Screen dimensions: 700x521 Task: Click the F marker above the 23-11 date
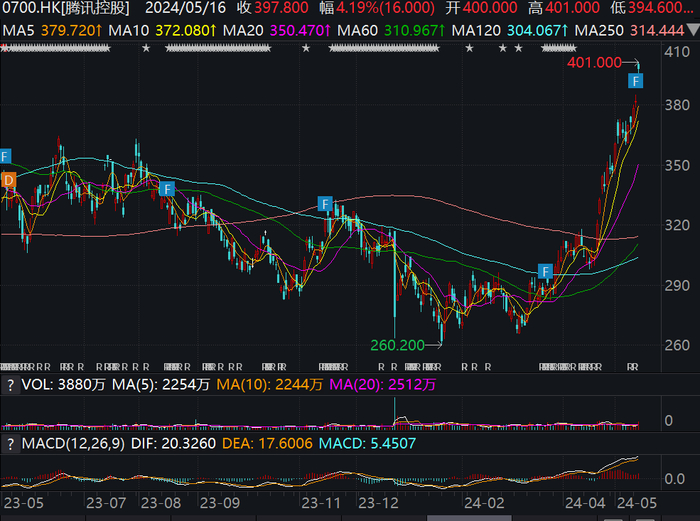tap(325, 204)
